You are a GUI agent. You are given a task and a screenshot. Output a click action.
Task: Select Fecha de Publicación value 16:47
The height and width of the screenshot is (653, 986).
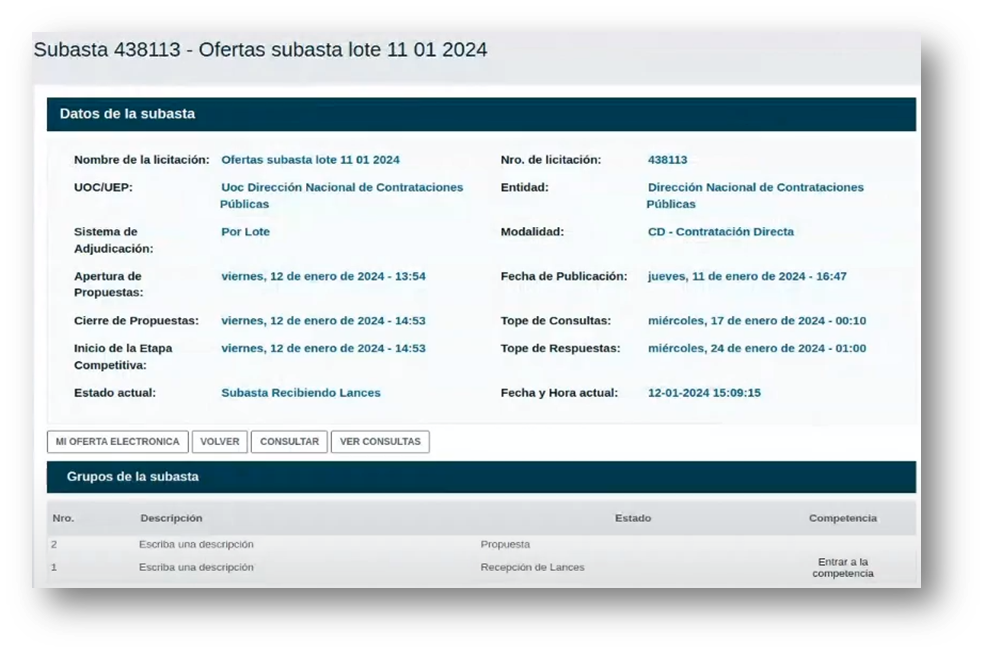tap(747, 276)
